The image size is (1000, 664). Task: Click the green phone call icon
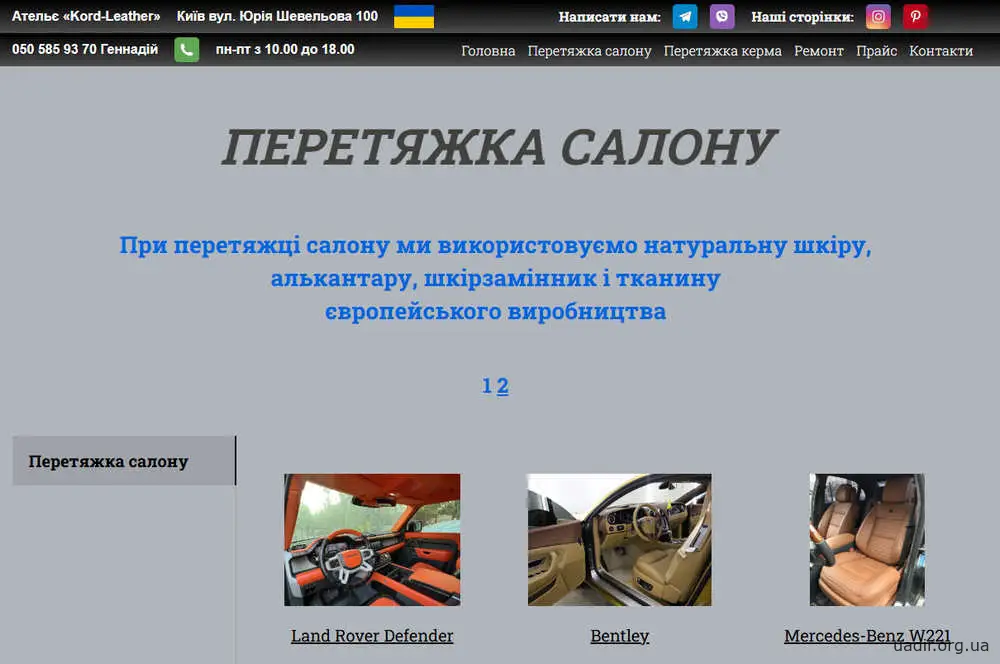click(186, 48)
